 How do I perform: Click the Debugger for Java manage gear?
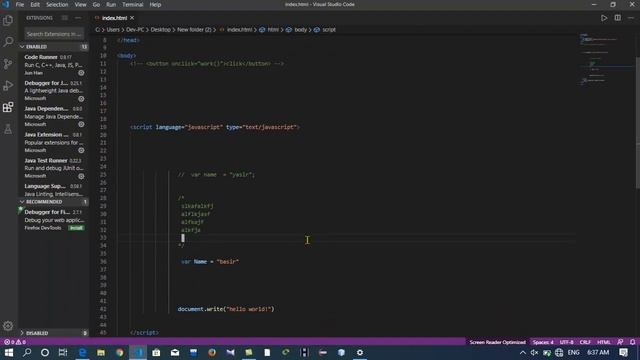click(x=81, y=99)
